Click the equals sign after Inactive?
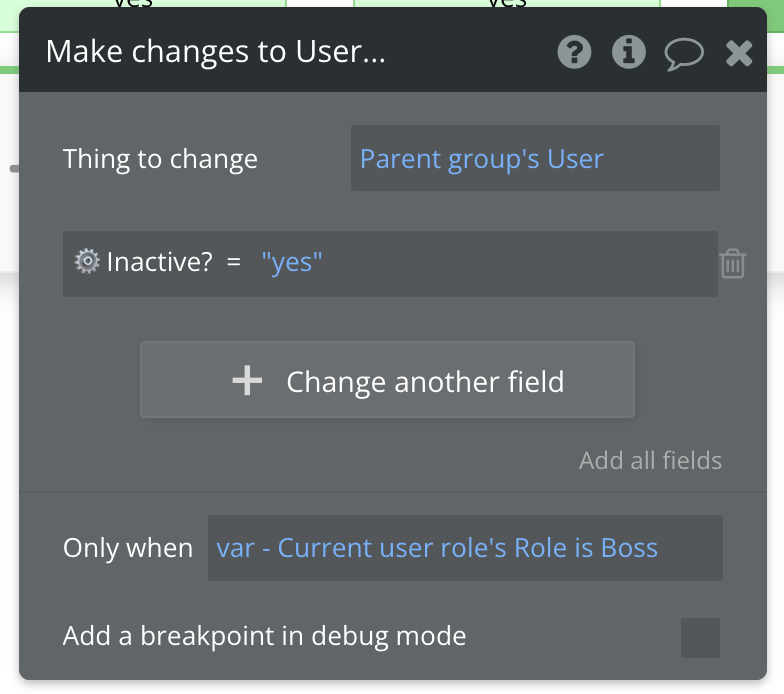Image resolution: width=784 pixels, height=694 pixels. click(234, 262)
